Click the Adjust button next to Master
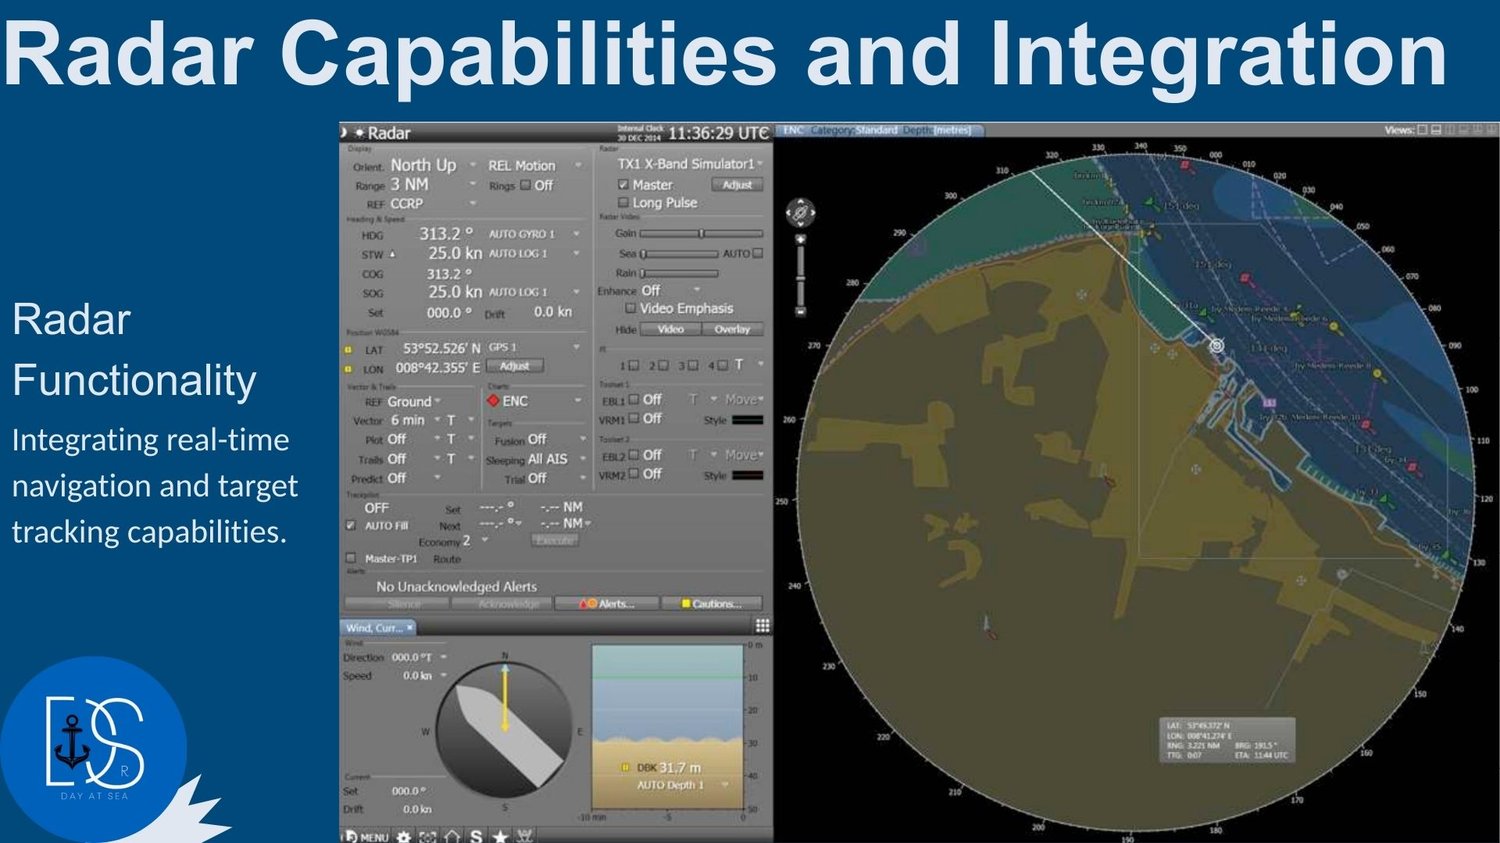This screenshot has width=1500, height=843. coord(737,185)
